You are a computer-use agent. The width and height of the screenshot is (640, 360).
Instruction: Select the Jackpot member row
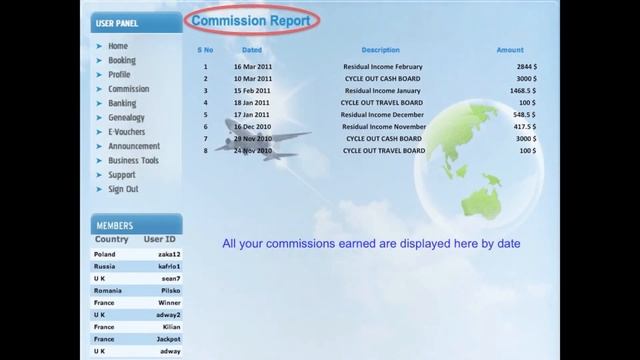coord(137,339)
